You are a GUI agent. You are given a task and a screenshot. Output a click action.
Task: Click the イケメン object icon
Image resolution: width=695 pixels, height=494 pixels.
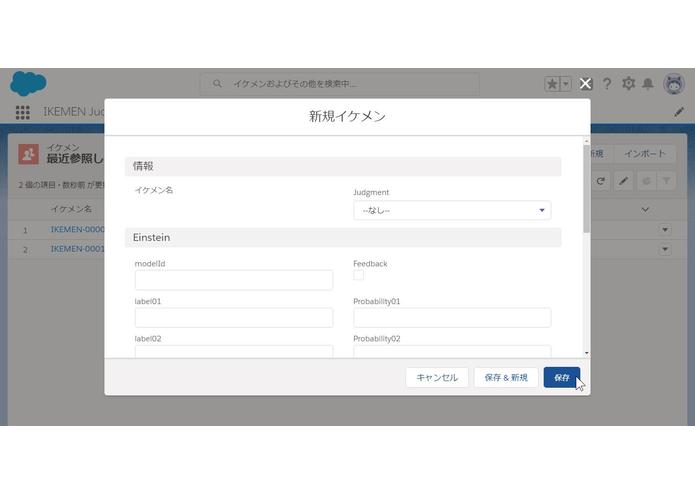(x=28, y=154)
